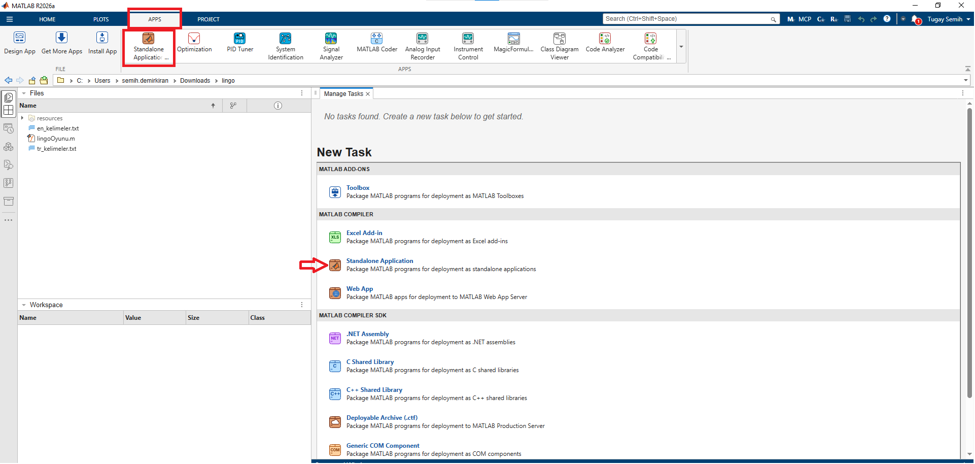
Task: Launch the MATLAB Coder app
Action: point(377,44)
